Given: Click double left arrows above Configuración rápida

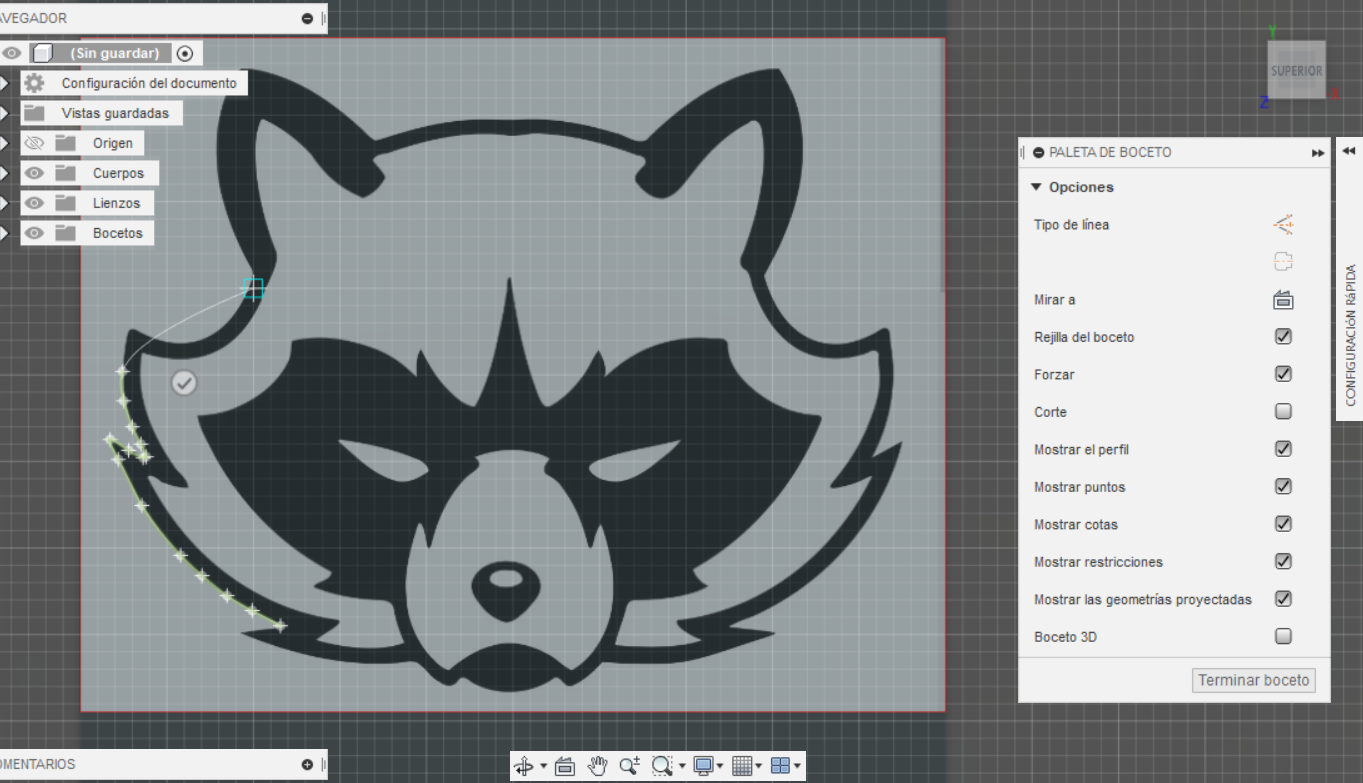Looking at the screenshot, I should click(1349, 151).
